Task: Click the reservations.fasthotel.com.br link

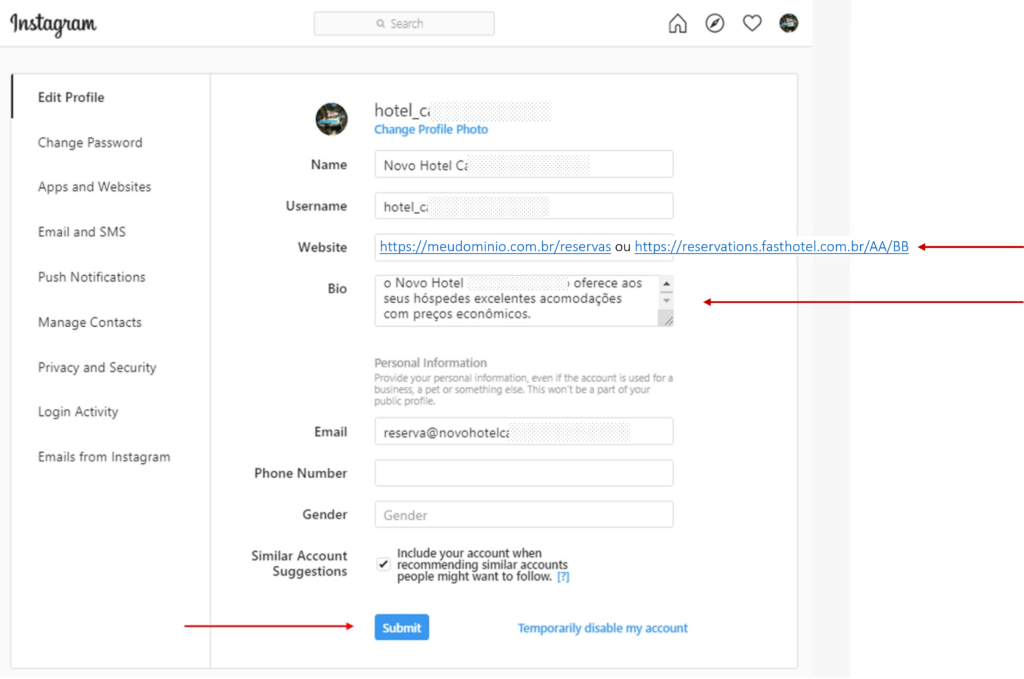Action: 771,246
